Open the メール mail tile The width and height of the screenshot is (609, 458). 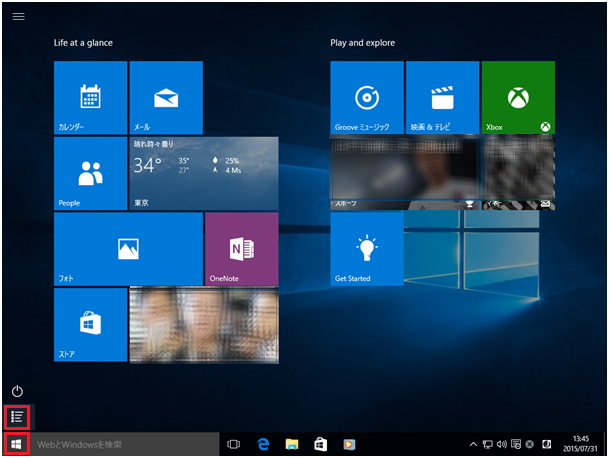[x=166, y=98]
